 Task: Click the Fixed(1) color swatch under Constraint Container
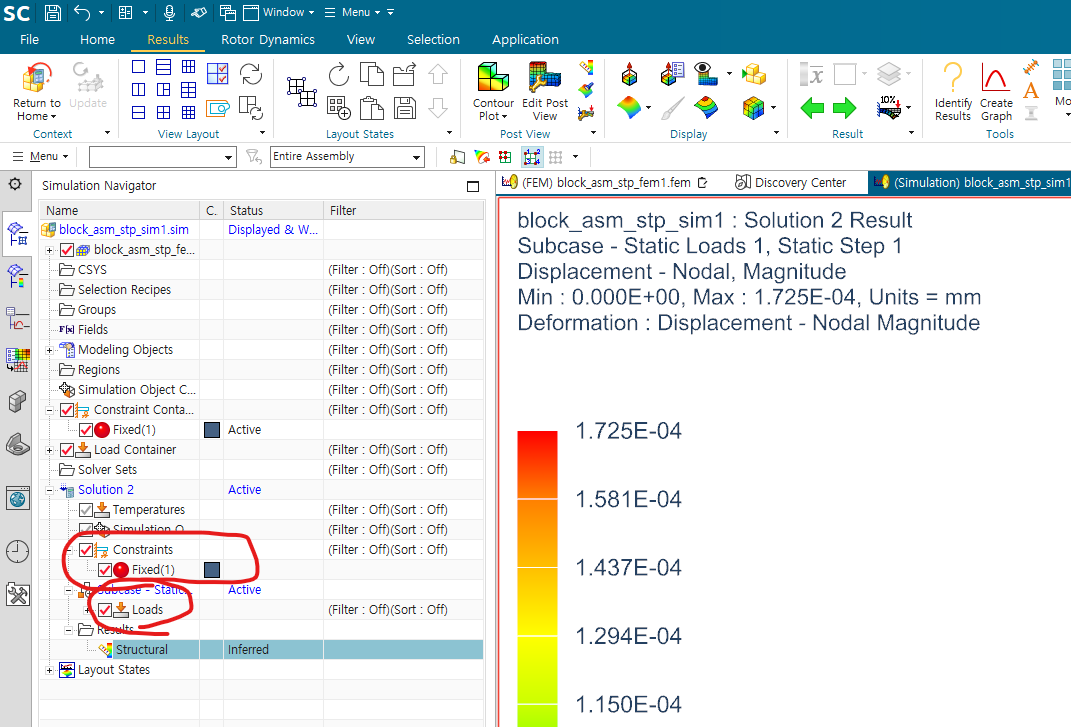[x=211, y=430]
